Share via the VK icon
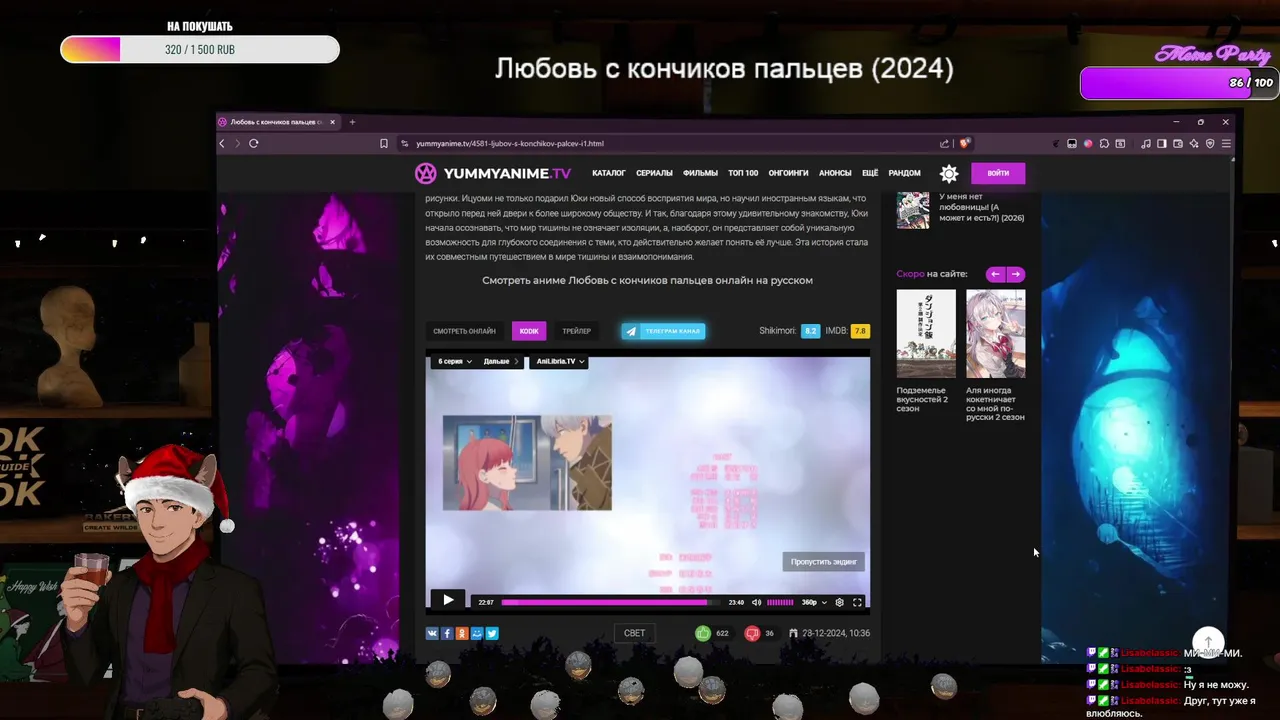The width and height of the screenshot is (1280, 720). tap(432, 633)
